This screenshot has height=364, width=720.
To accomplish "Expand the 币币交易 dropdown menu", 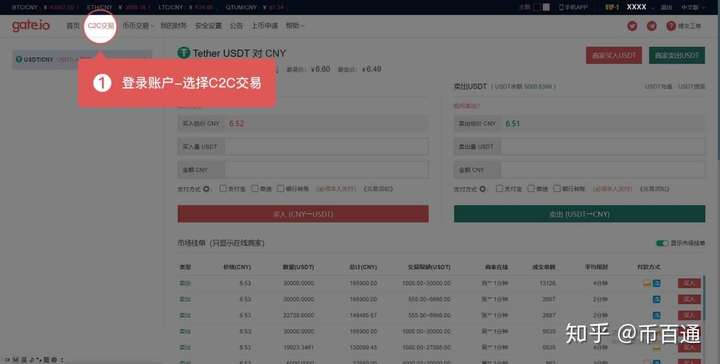I will click(138, 26).
